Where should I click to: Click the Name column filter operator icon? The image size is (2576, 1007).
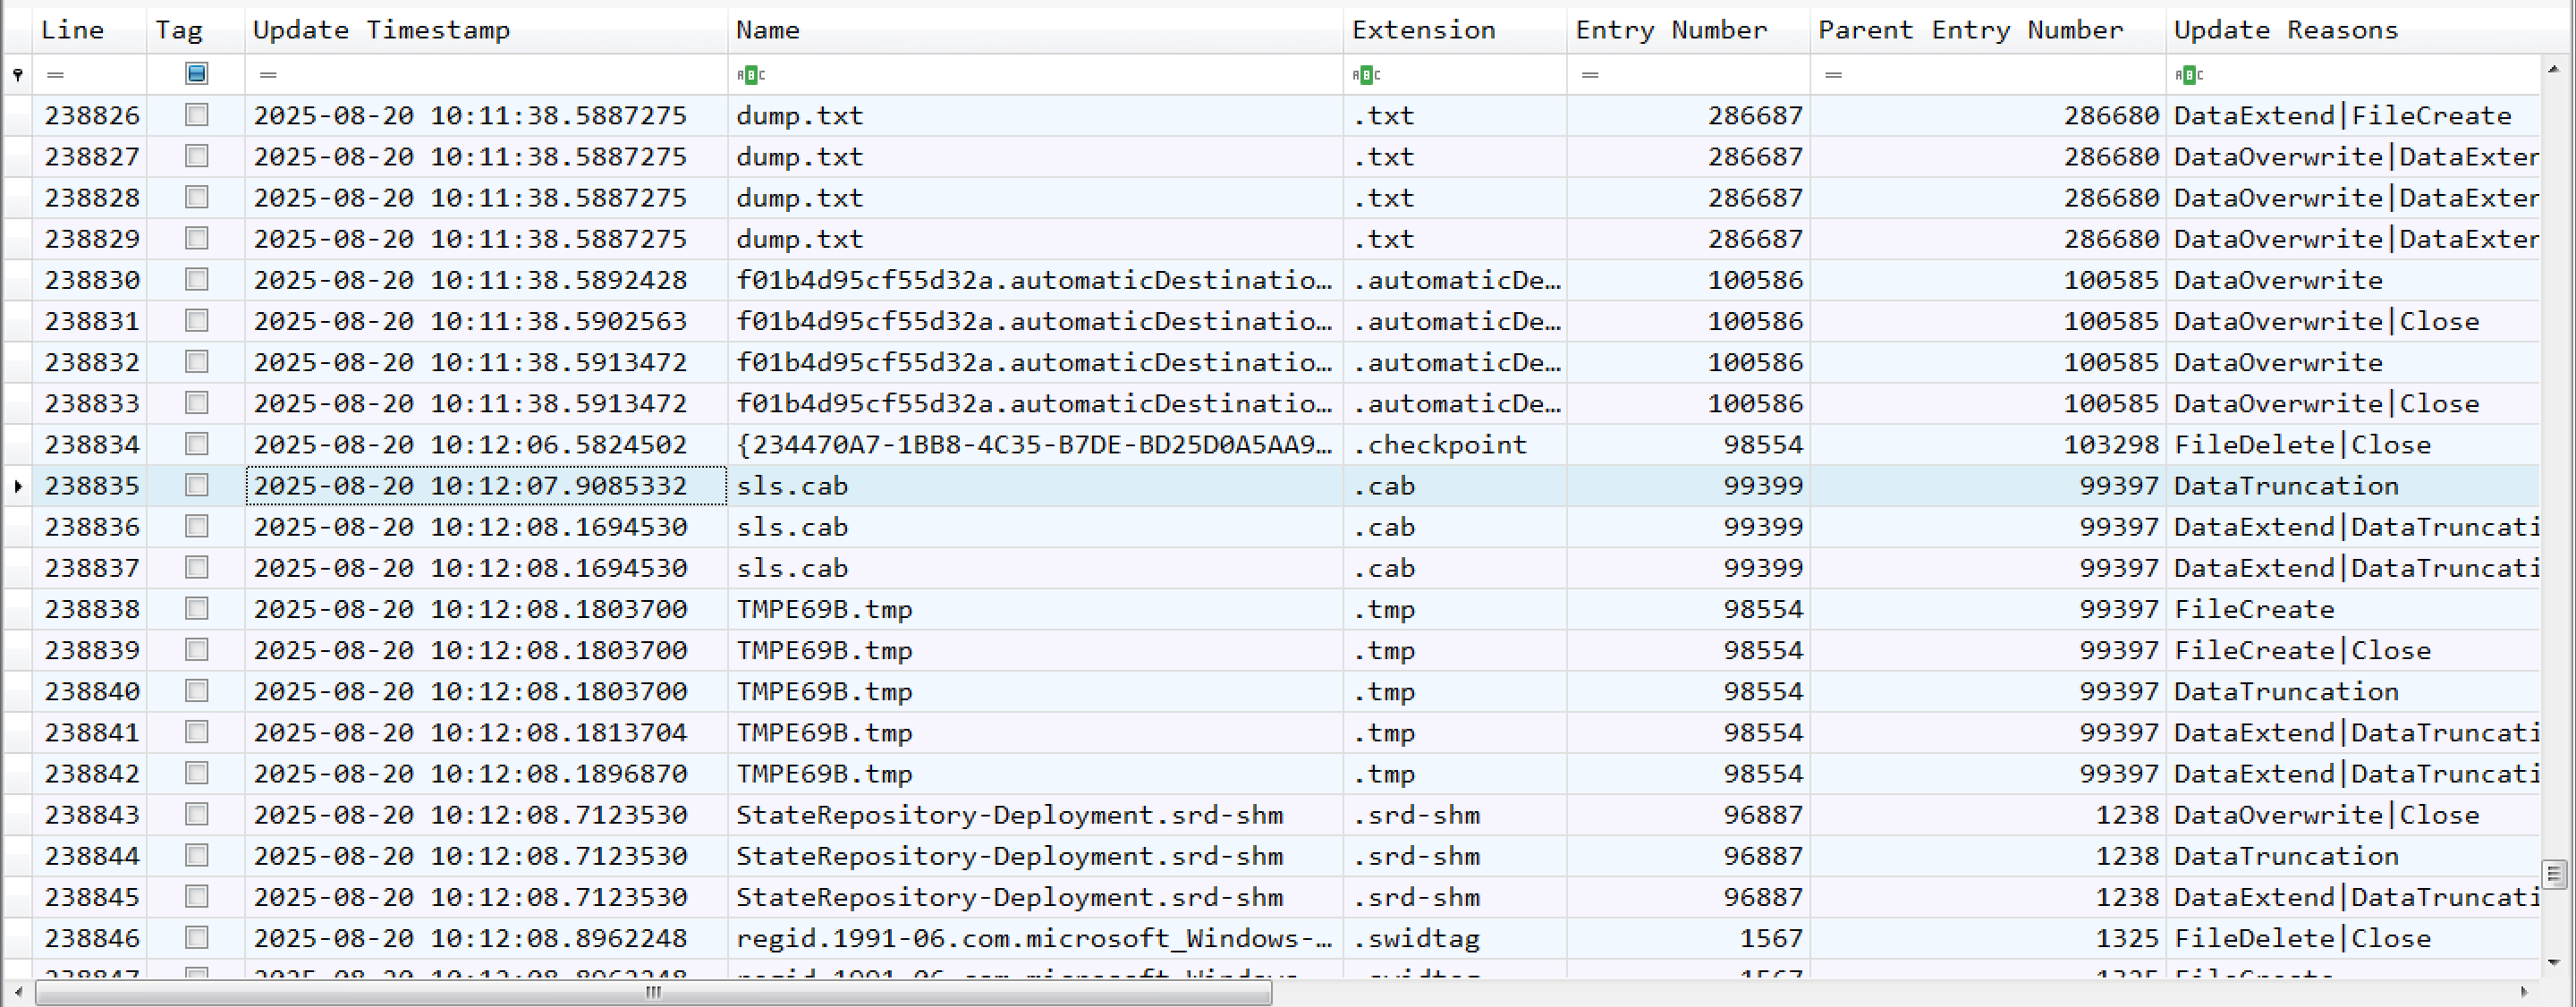pos(750,75)
